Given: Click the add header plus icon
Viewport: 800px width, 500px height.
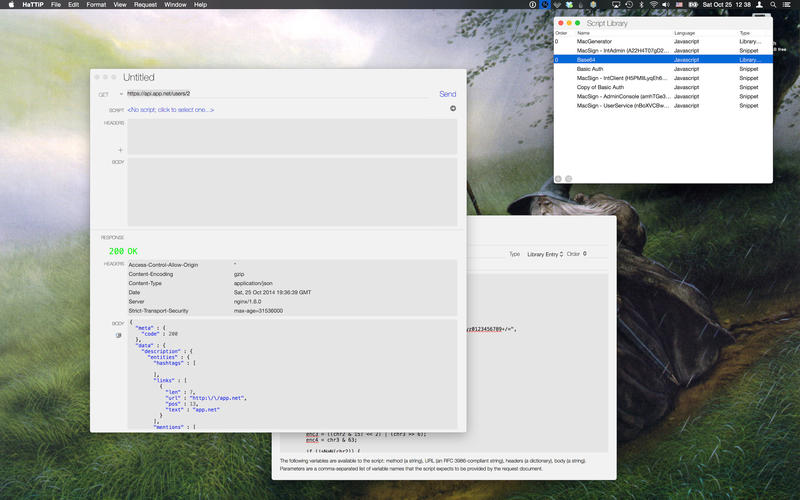Looking at the screenshot, I should (121, 150).
